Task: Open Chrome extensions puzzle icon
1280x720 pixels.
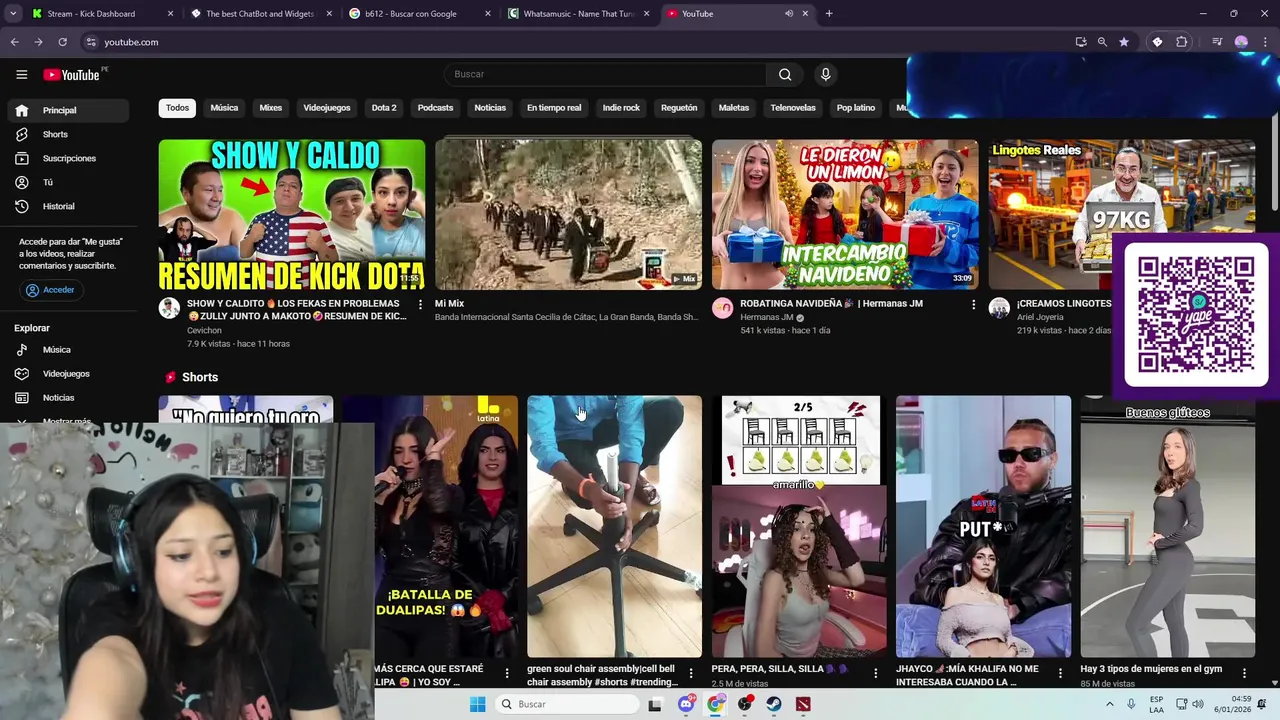Action: (x=1182, y=42)
